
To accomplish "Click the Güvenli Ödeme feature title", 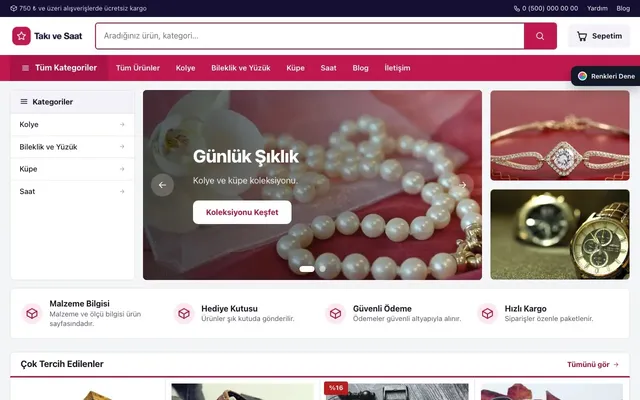I will coord(382,309).
